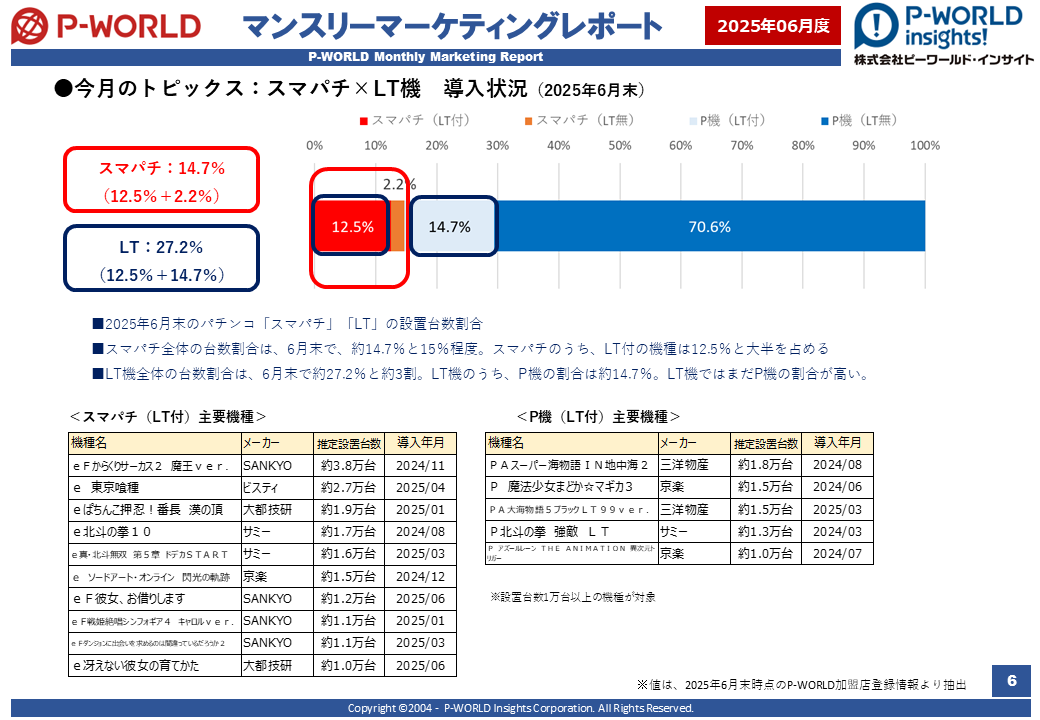Click the bullet about LT機全体の台数割合
Screen dimensions: 1040x720
(481, 374)
